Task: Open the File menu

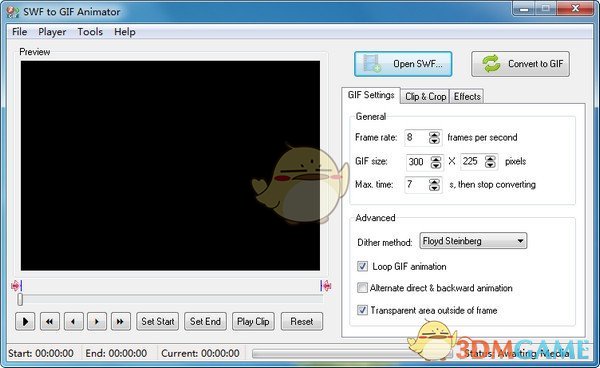Action: 20,32
